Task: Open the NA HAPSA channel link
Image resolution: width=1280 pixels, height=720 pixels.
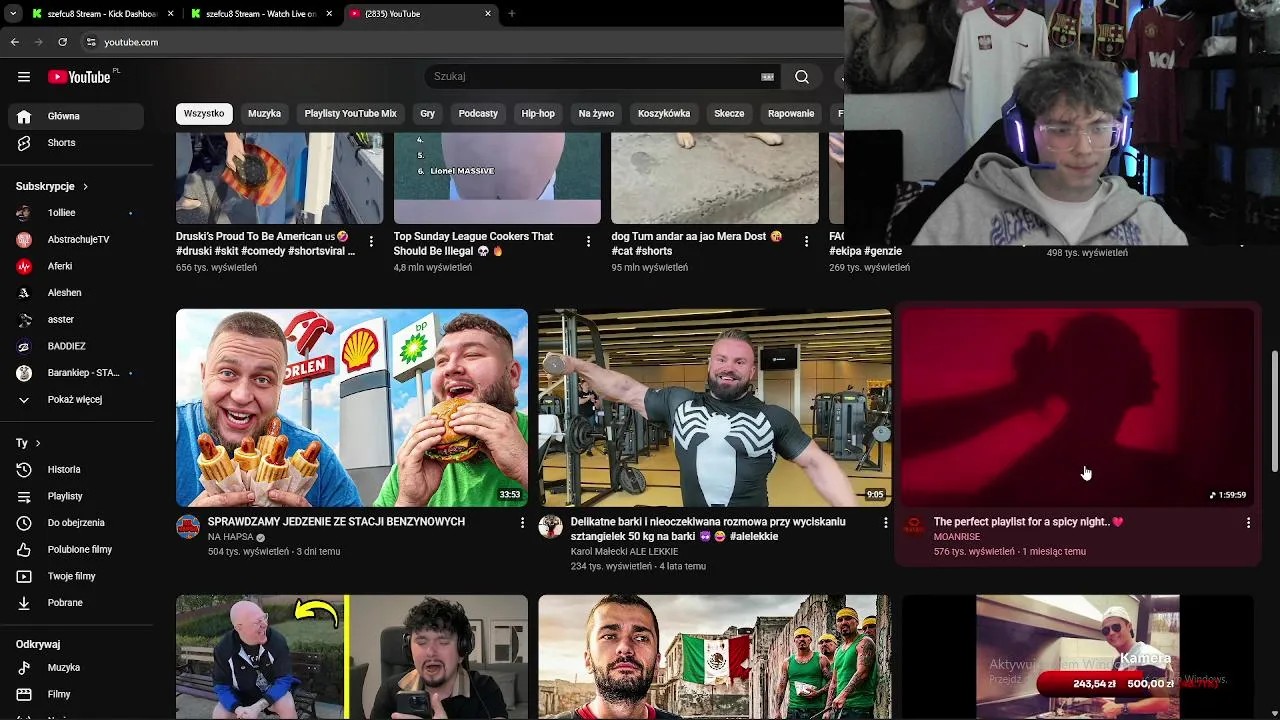Action: [x=228, y=537]
